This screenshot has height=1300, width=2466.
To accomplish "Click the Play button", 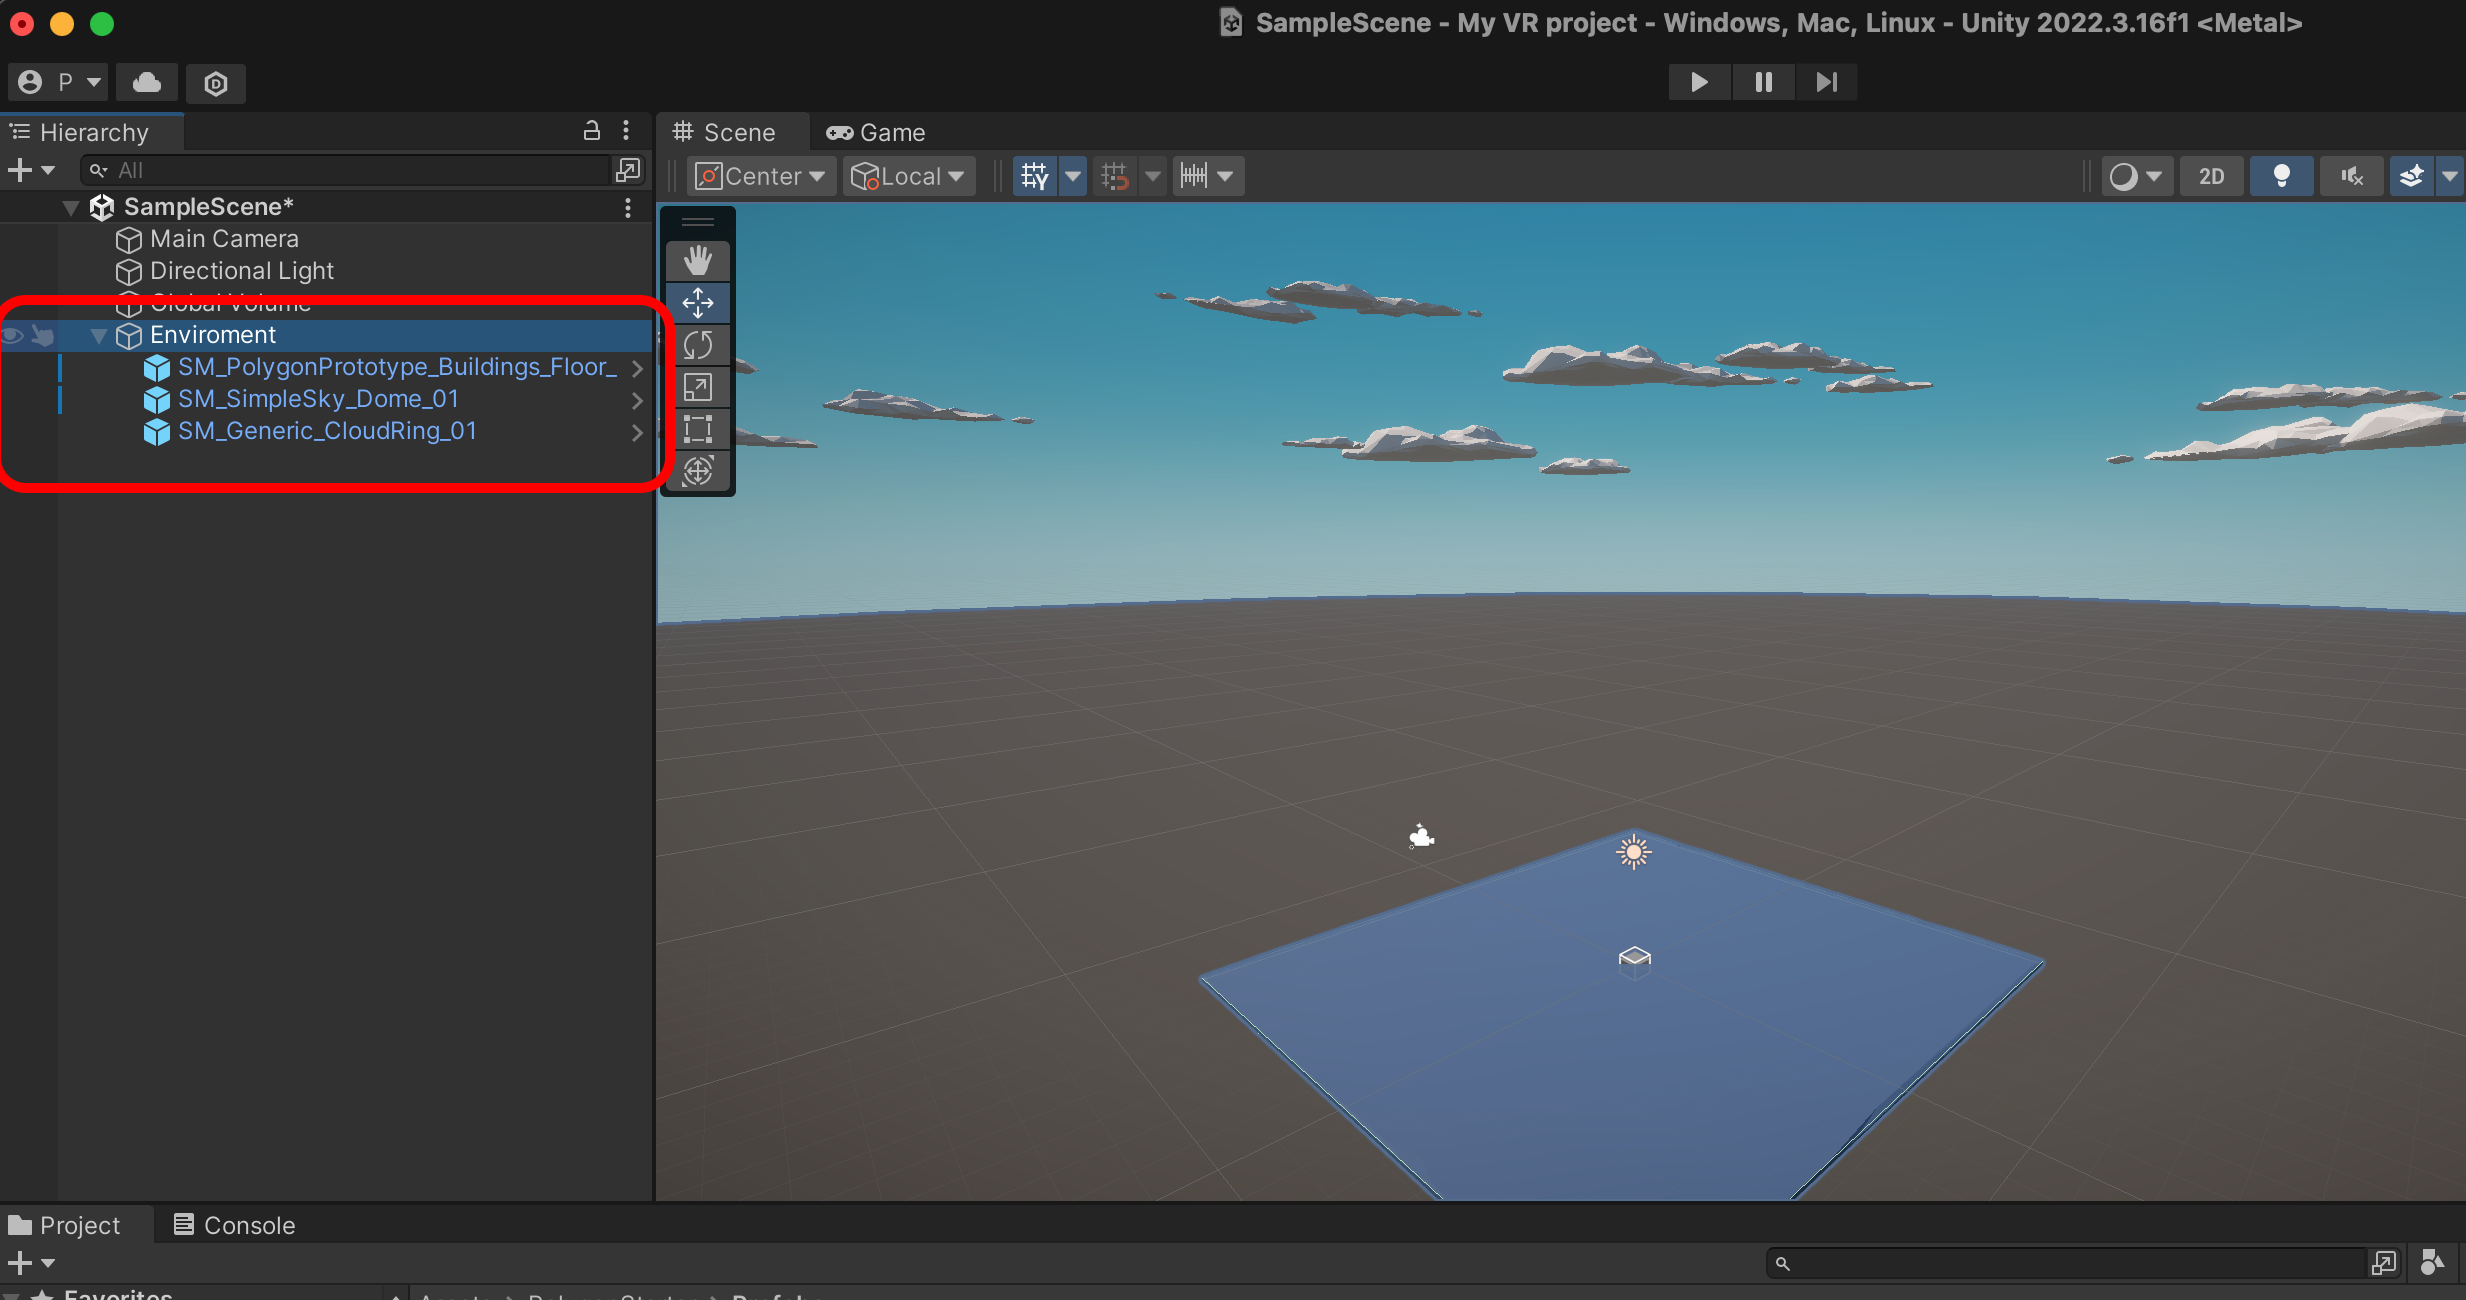I will pos(1698,82).
